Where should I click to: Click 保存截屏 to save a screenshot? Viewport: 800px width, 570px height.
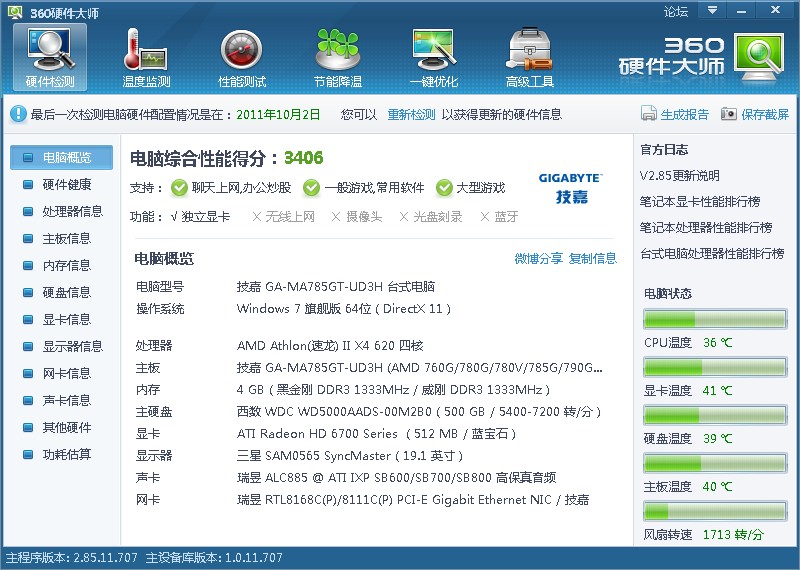pos(756,114)
